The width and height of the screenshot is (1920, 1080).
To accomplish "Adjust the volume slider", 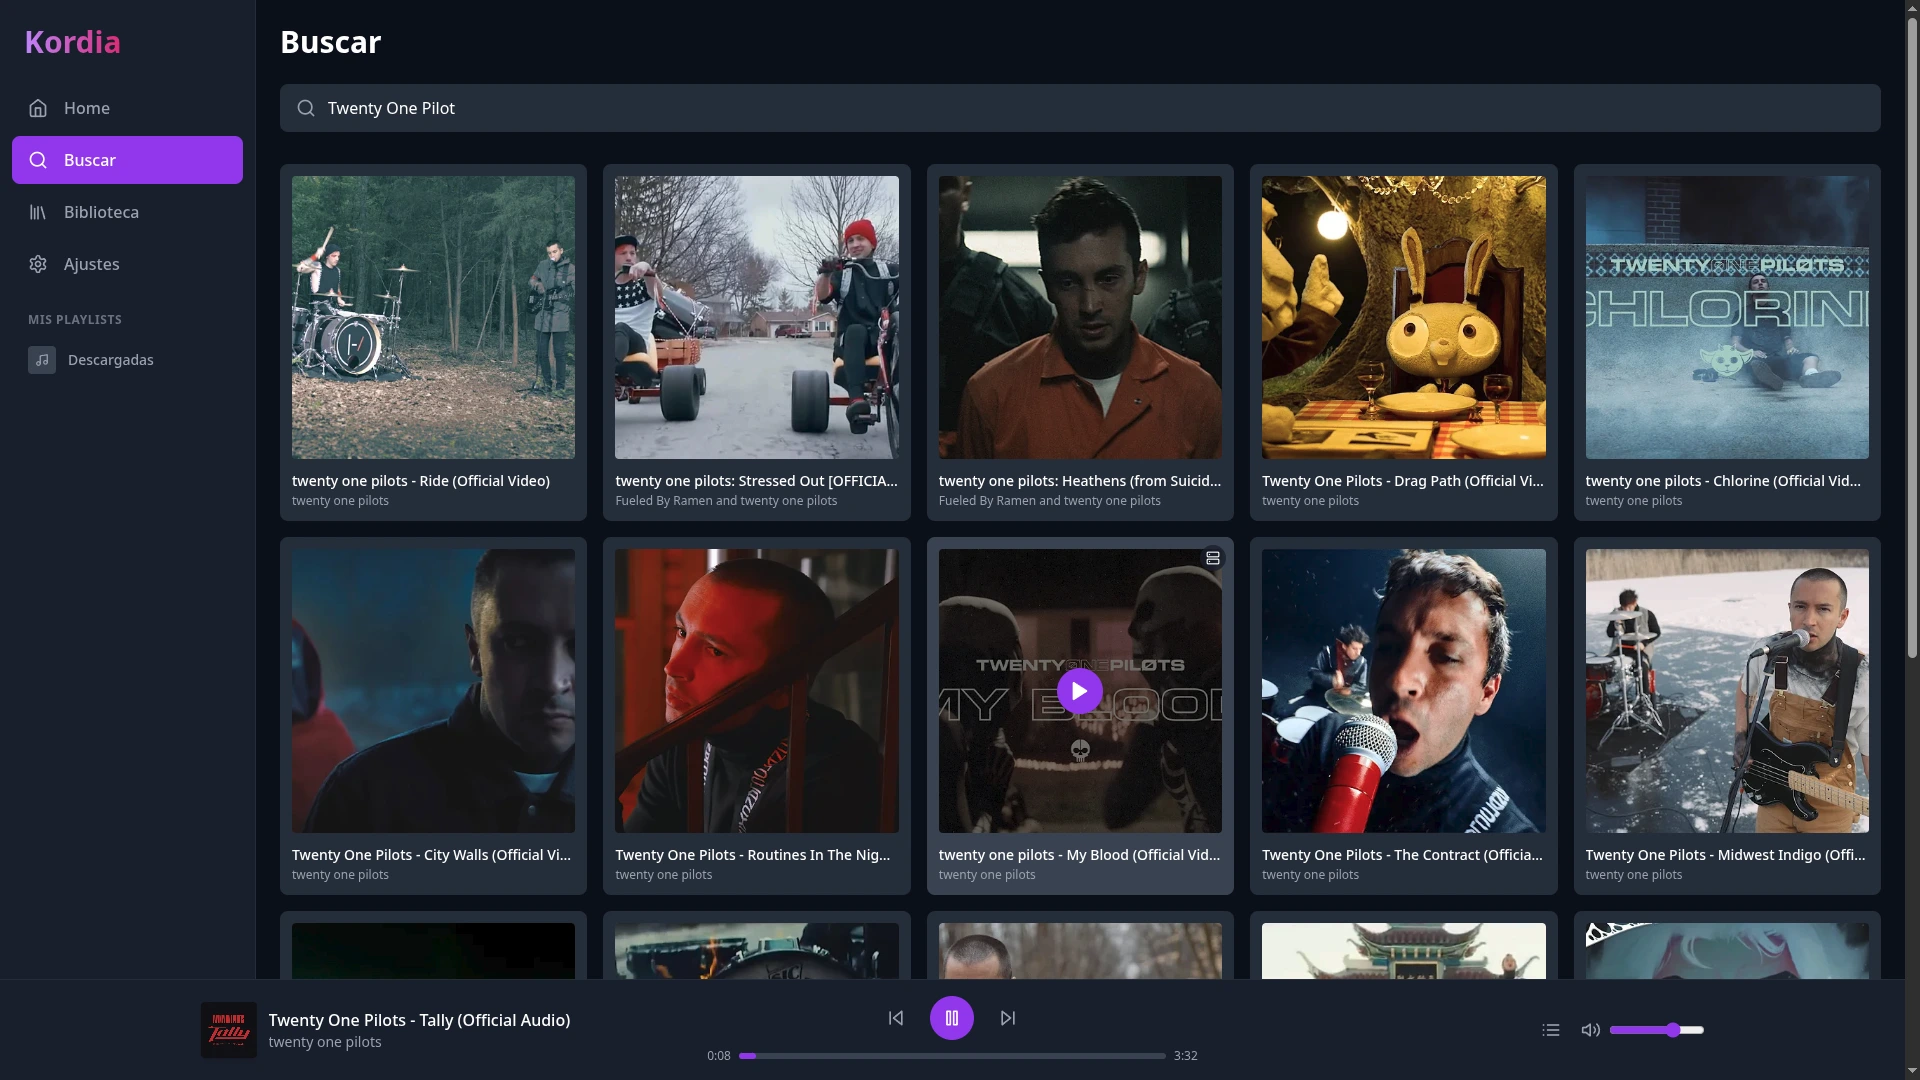I will pyautogui.click(x=1657, y=1030).
